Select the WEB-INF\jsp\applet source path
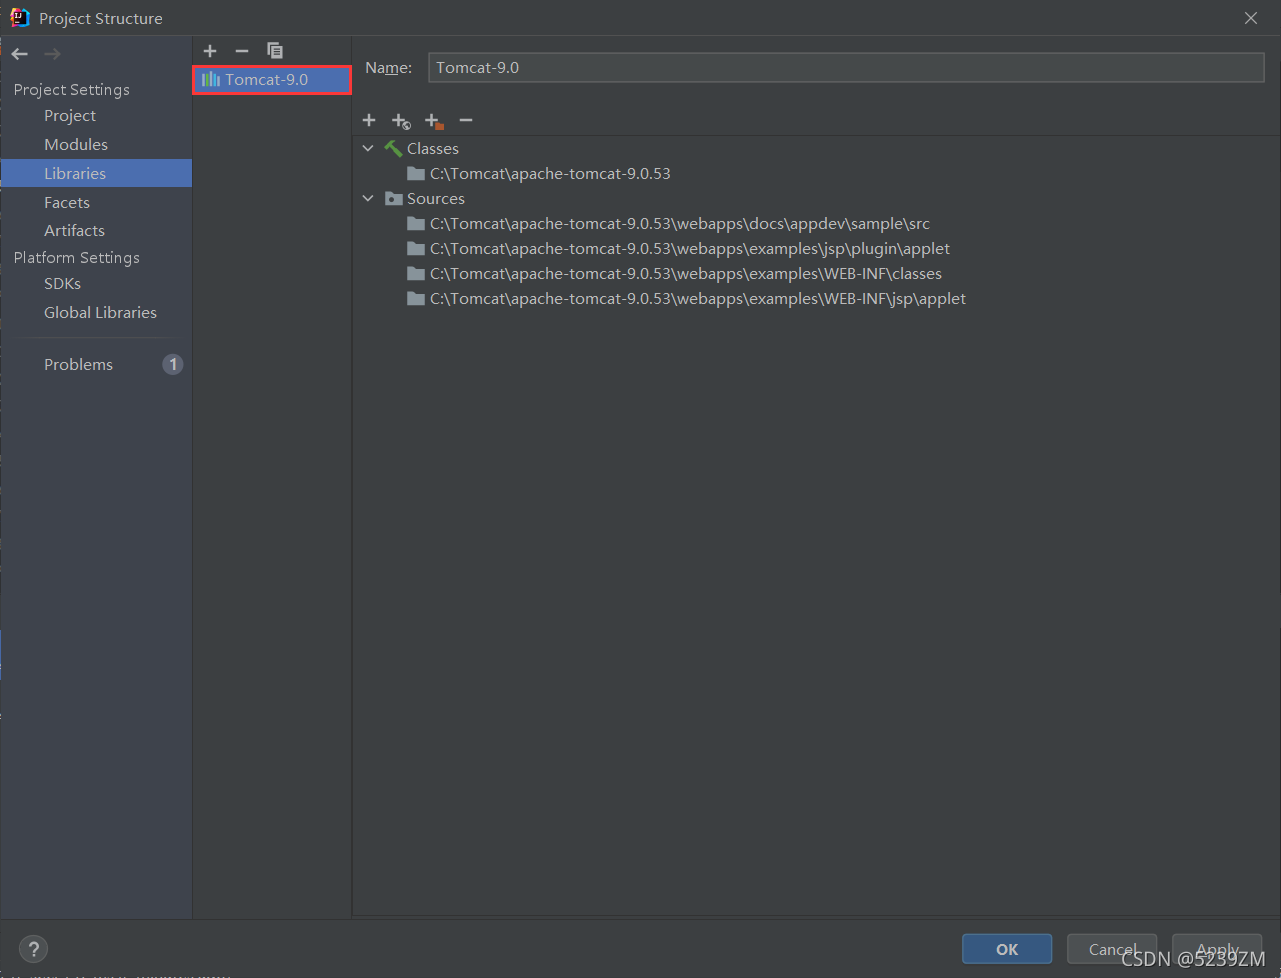 pos(698,299)
